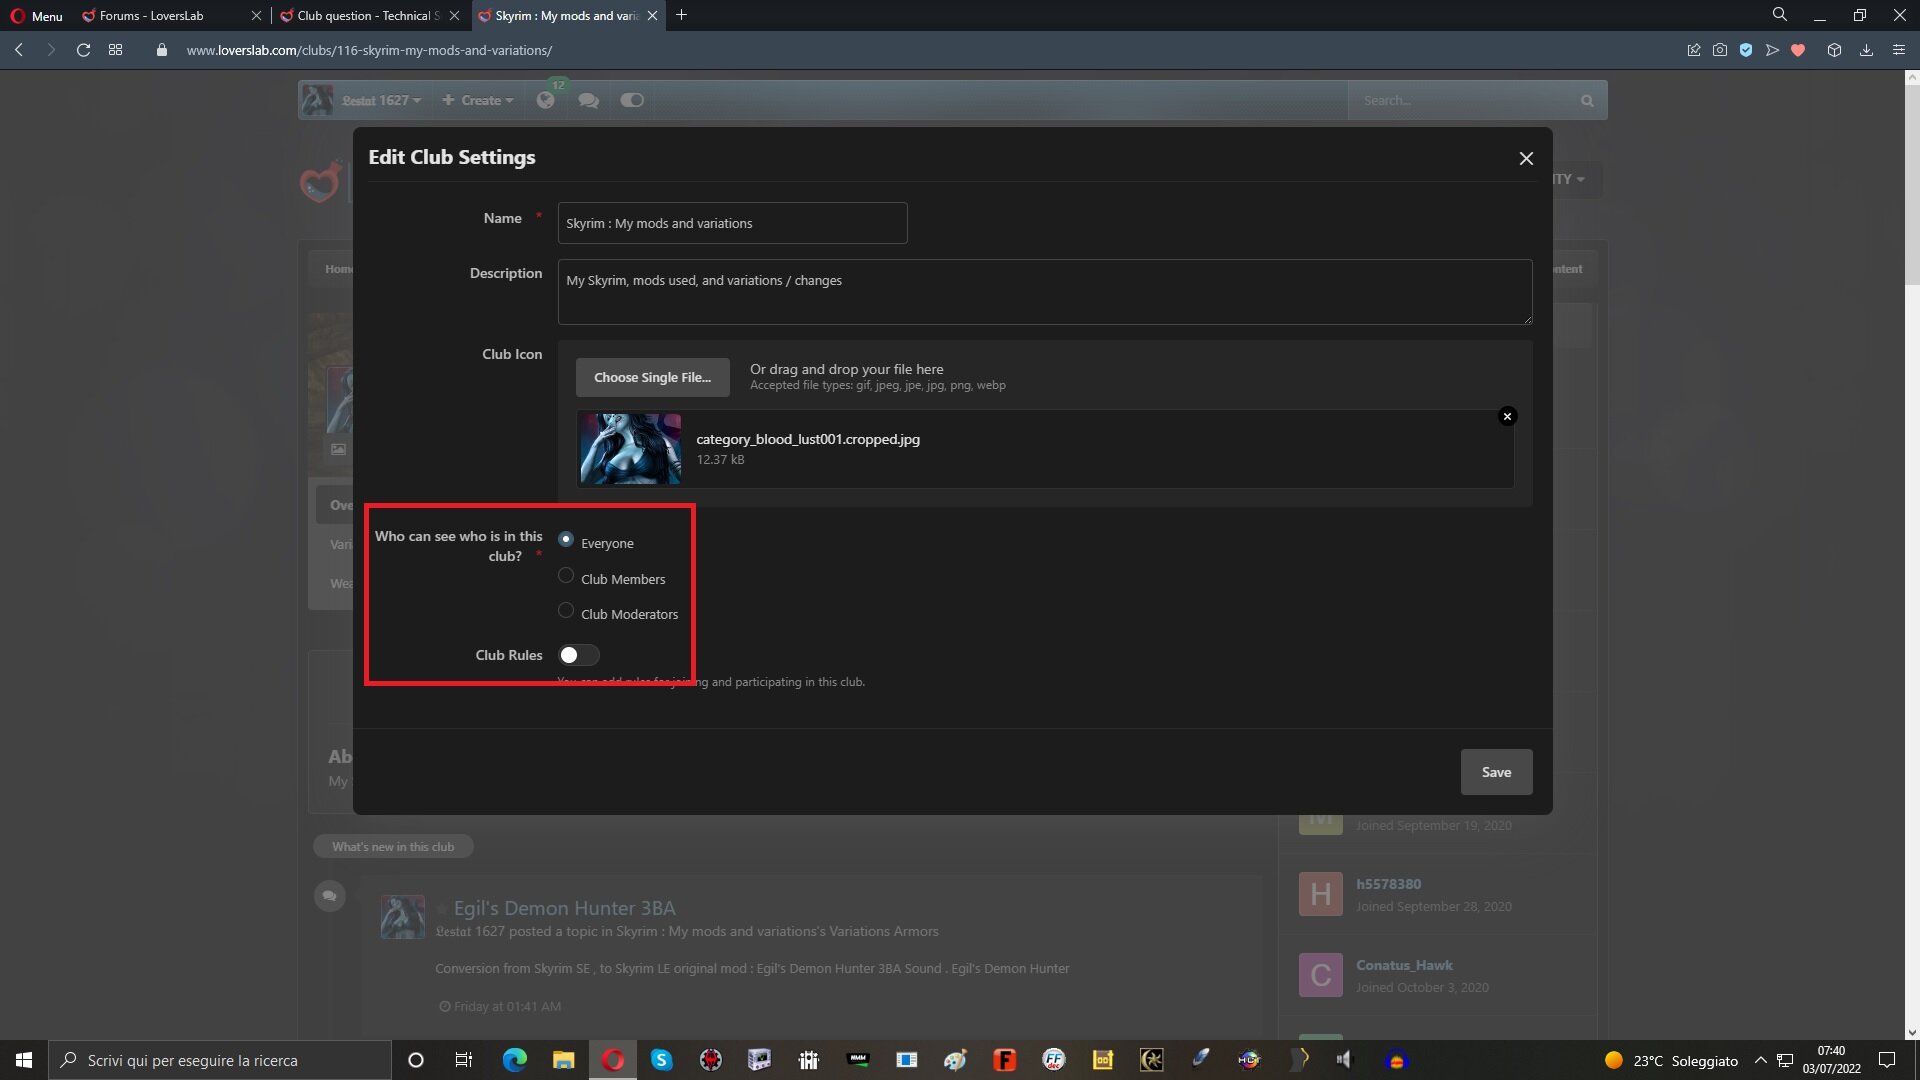The image size is (1920, 1080).
Task: Go forward in browser history
Action: click(x=51, y=50)
